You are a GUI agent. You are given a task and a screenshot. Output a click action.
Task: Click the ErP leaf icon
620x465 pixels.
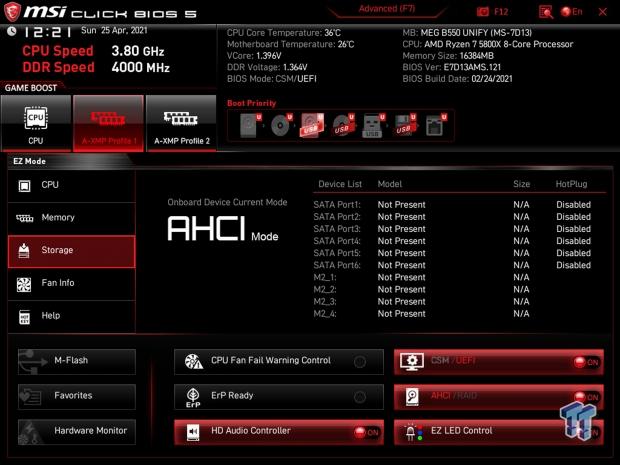tap(193, 397)
